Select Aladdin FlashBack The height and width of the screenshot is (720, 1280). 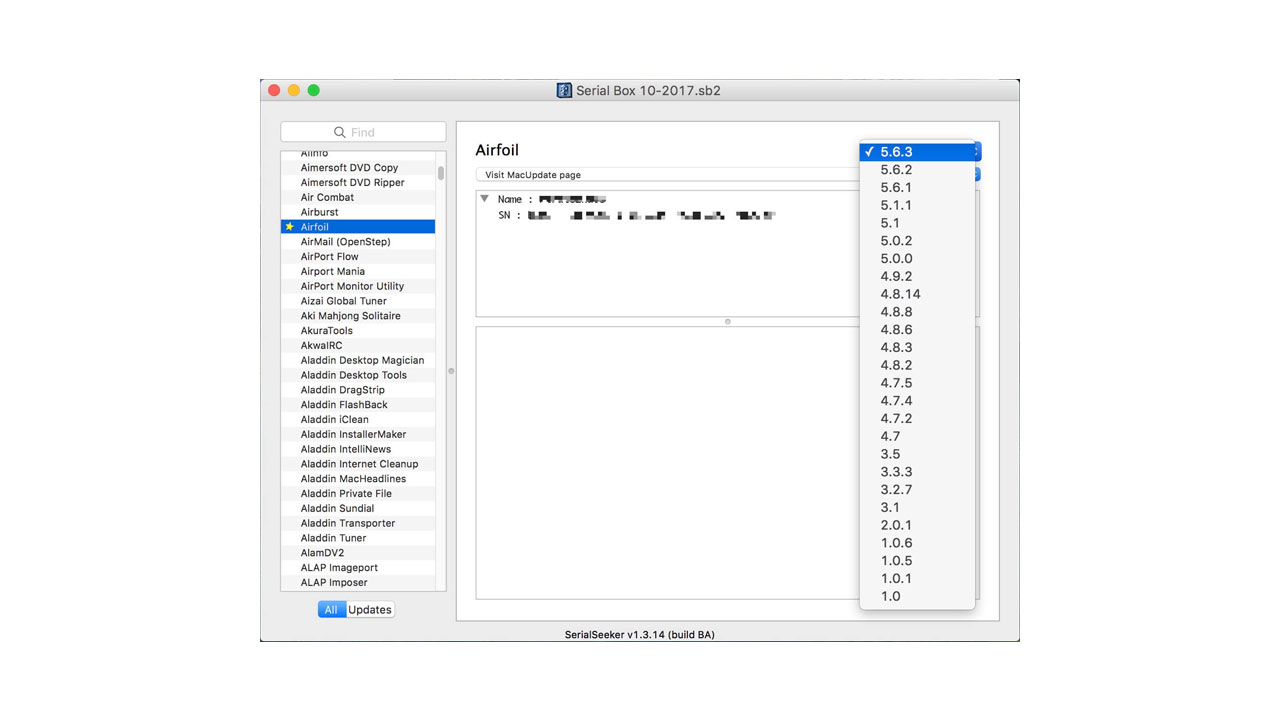tap(358, 405)
